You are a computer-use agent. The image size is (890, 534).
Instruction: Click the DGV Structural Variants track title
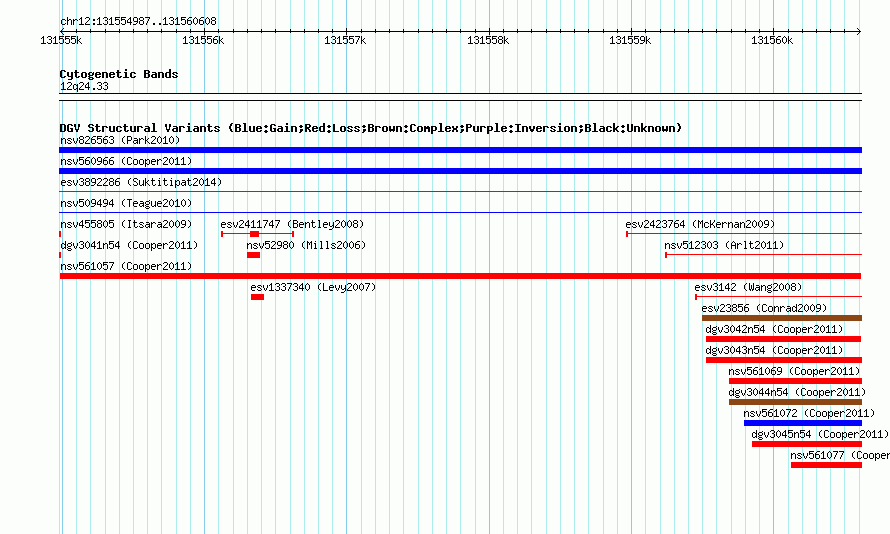(x=370, y=128)
